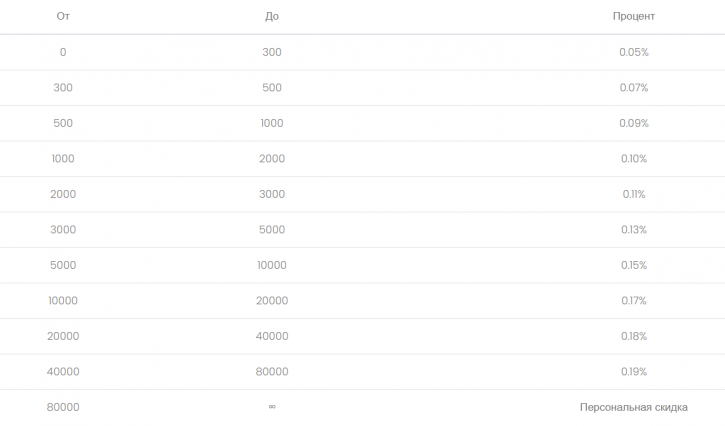Click the 20000 value in the "От" column
The image size is (725, 426).
coord(63,336)
